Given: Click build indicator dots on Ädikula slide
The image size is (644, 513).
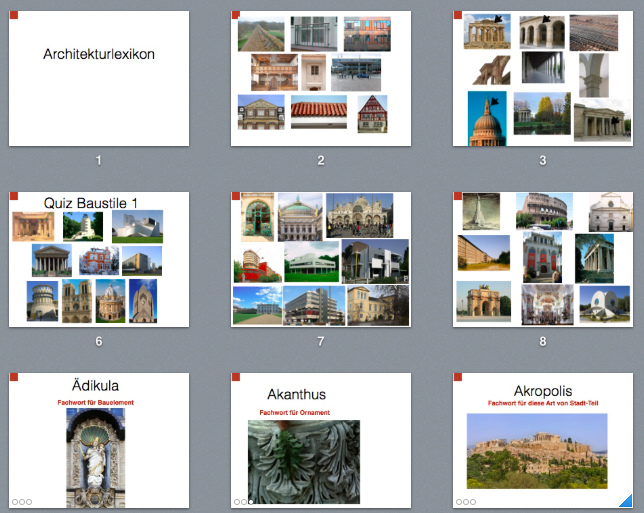Looking at the screenshot, I should [x=22, y=501].
